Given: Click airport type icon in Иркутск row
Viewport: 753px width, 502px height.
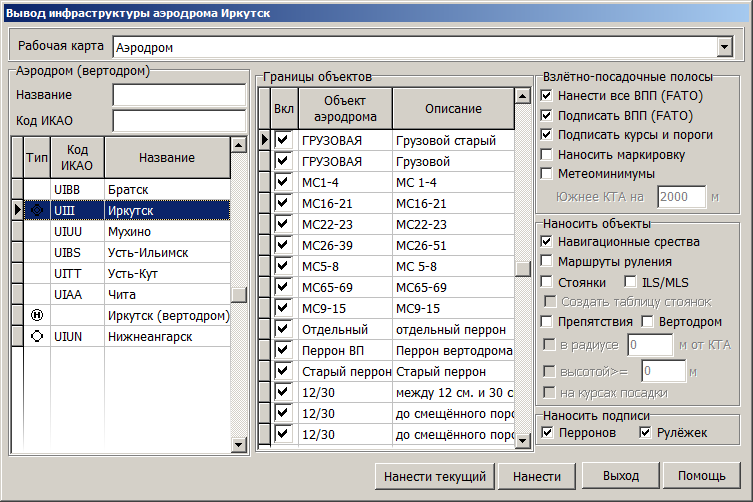Looking at the screenshot, I should pyautogui.click(x=38, y=210).
